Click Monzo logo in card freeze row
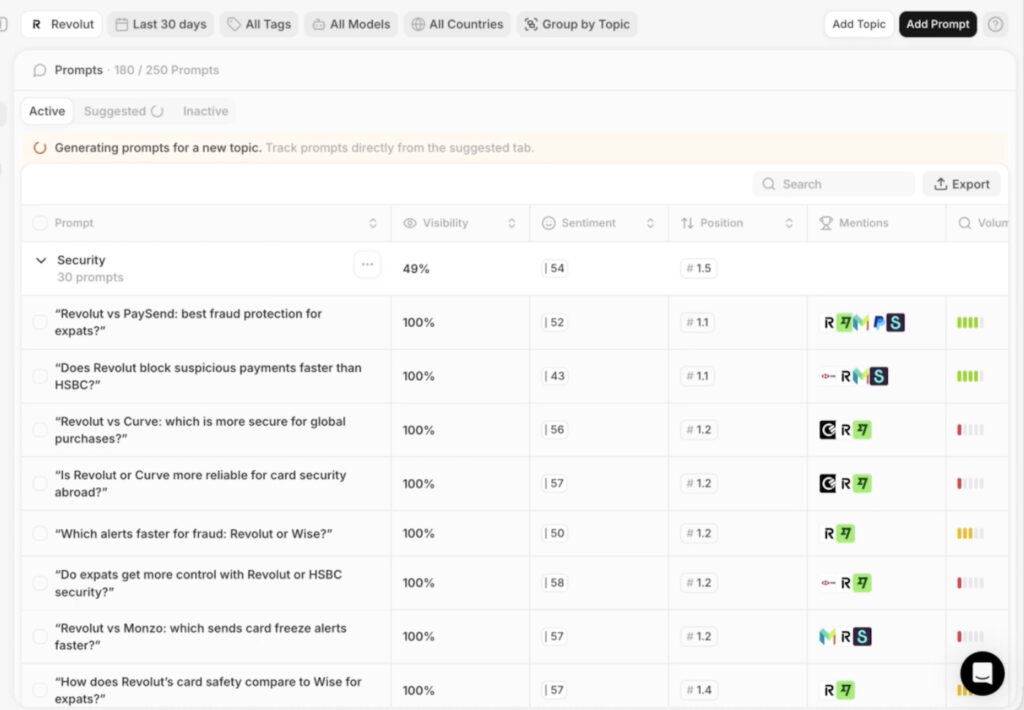Viewport: 1024px width, 710px height. point(827,636)
